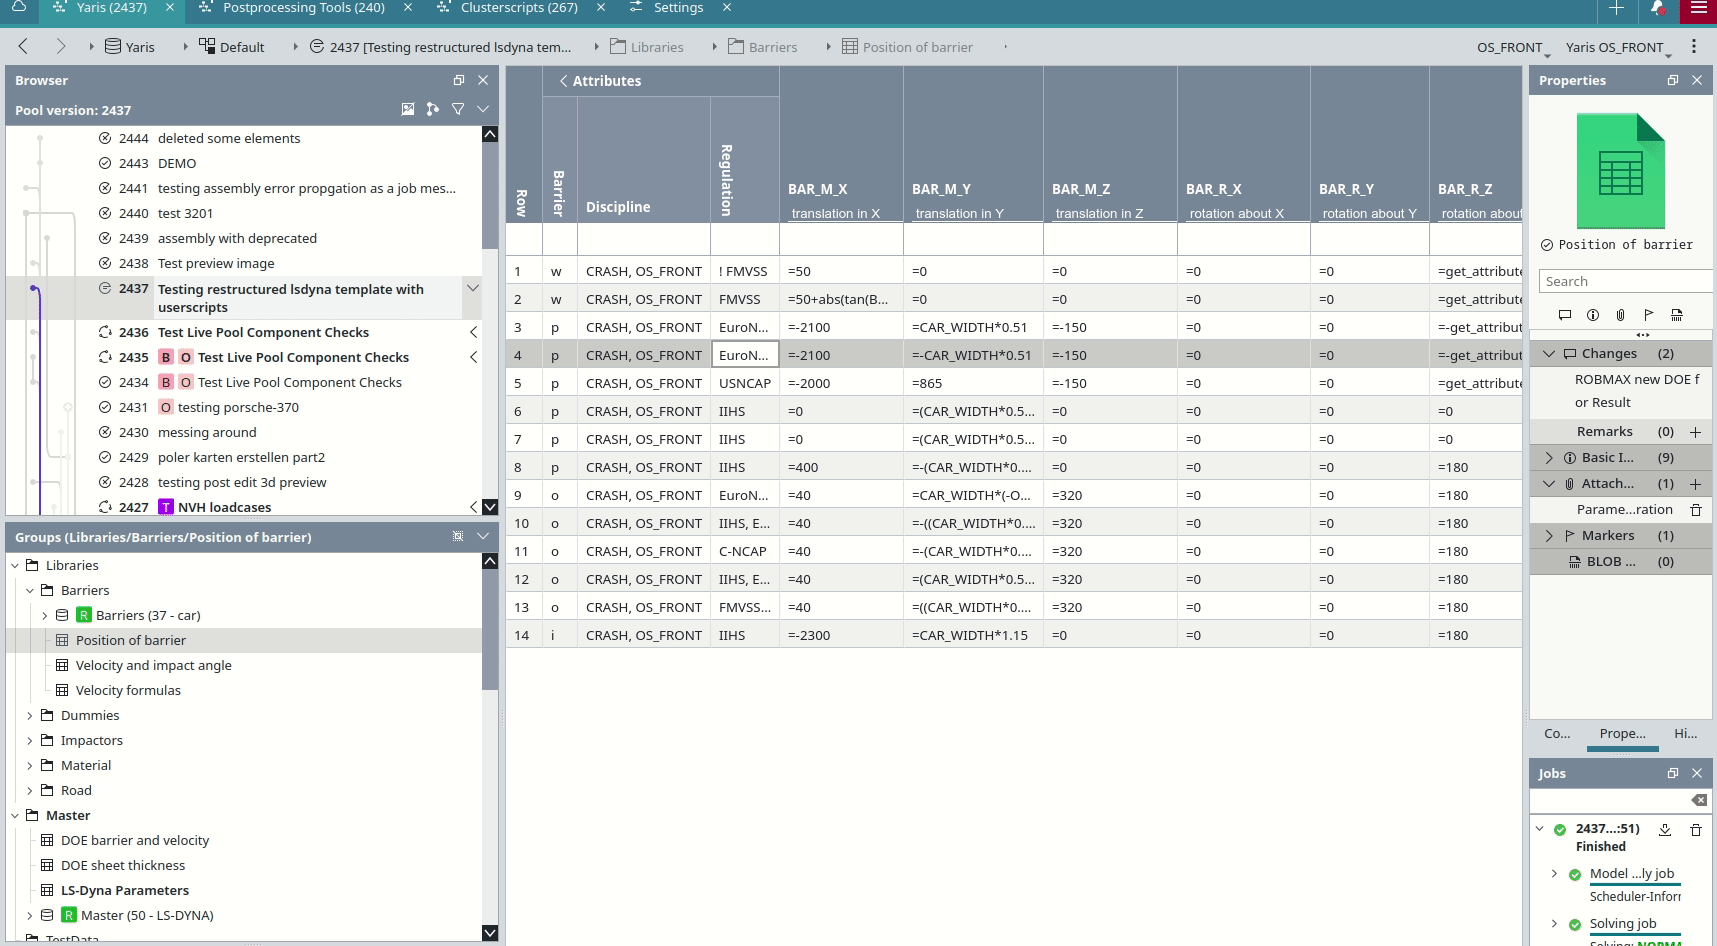Viewport: 1717px width, 946px height.
Task: Open the kebab menu at breadcrumb bar's right end
Action: [1694, 46]
